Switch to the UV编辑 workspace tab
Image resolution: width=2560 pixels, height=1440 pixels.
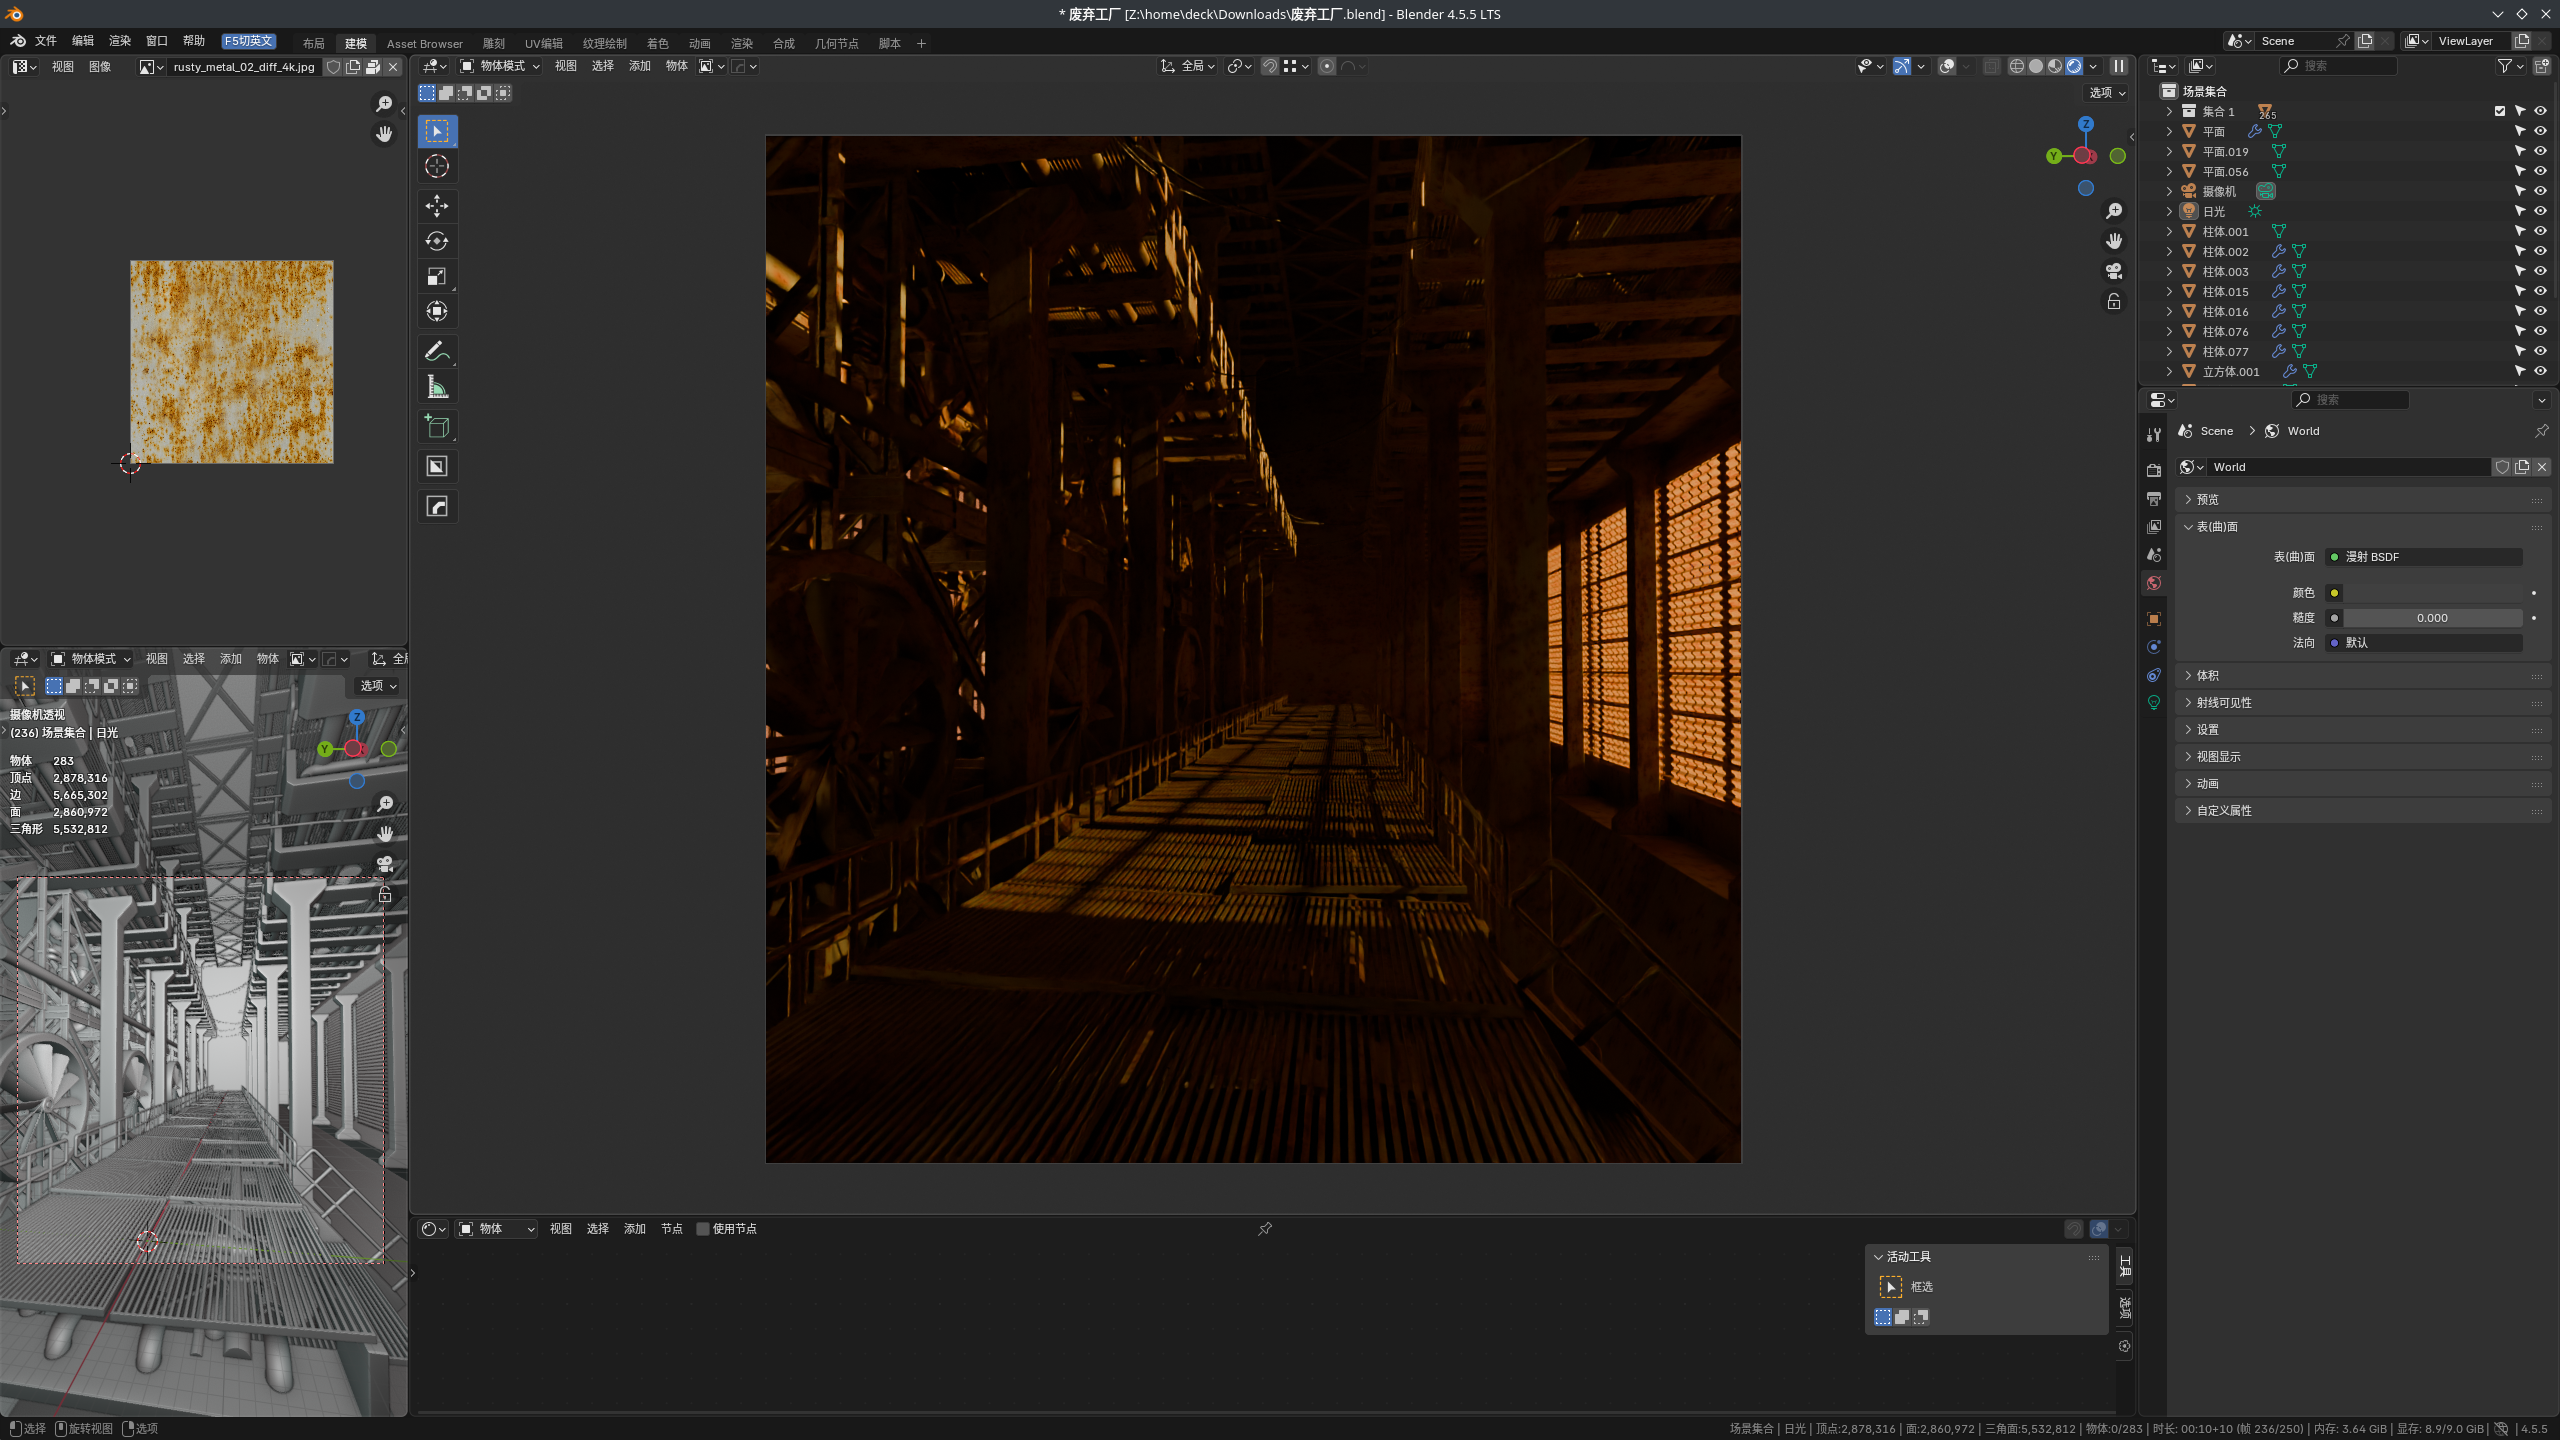543,43
